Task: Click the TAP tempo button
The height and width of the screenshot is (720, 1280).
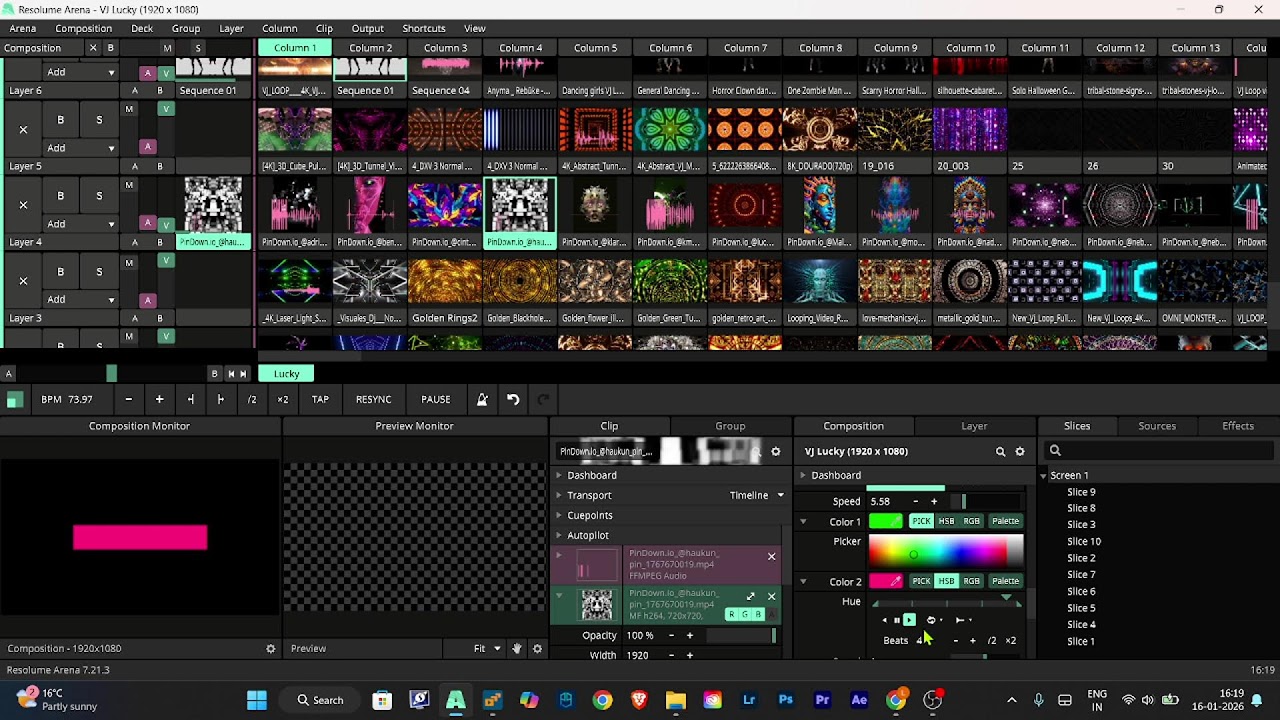Action: point(320,399)
